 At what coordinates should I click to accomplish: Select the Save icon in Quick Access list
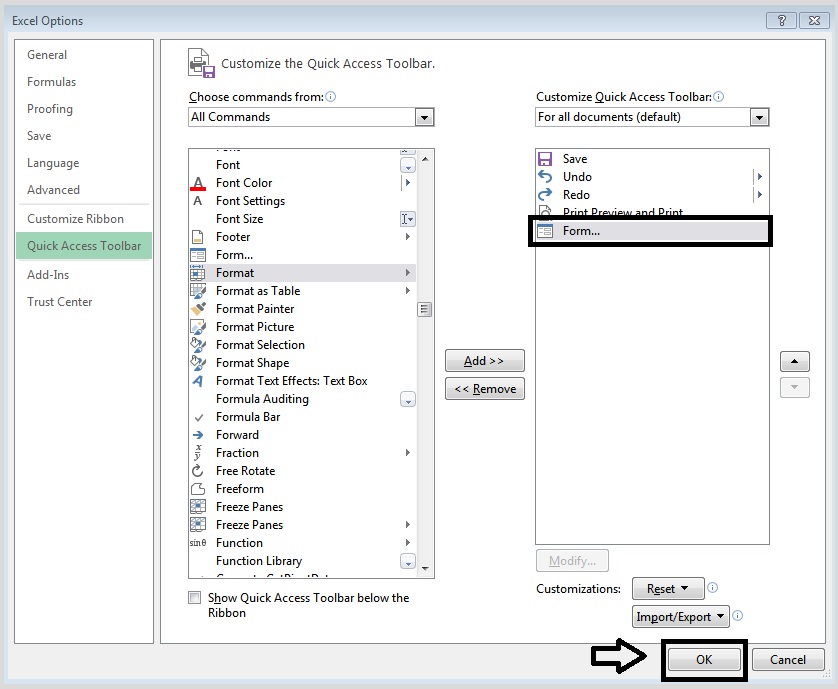[545, 158]
